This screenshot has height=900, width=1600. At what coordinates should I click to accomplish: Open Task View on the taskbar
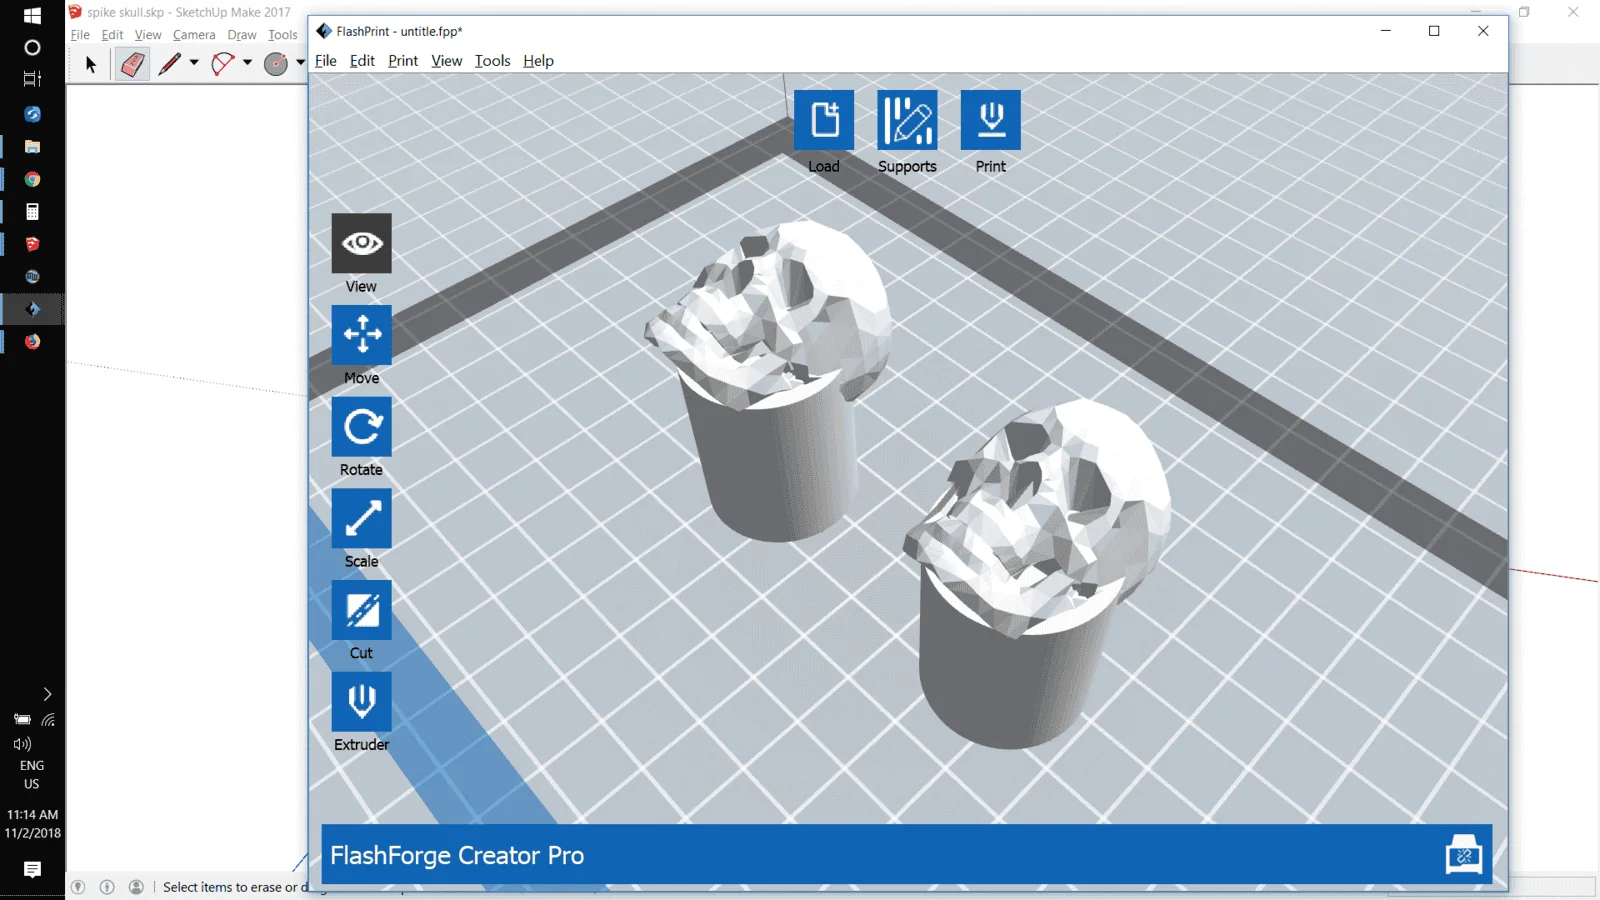point(32,79)
